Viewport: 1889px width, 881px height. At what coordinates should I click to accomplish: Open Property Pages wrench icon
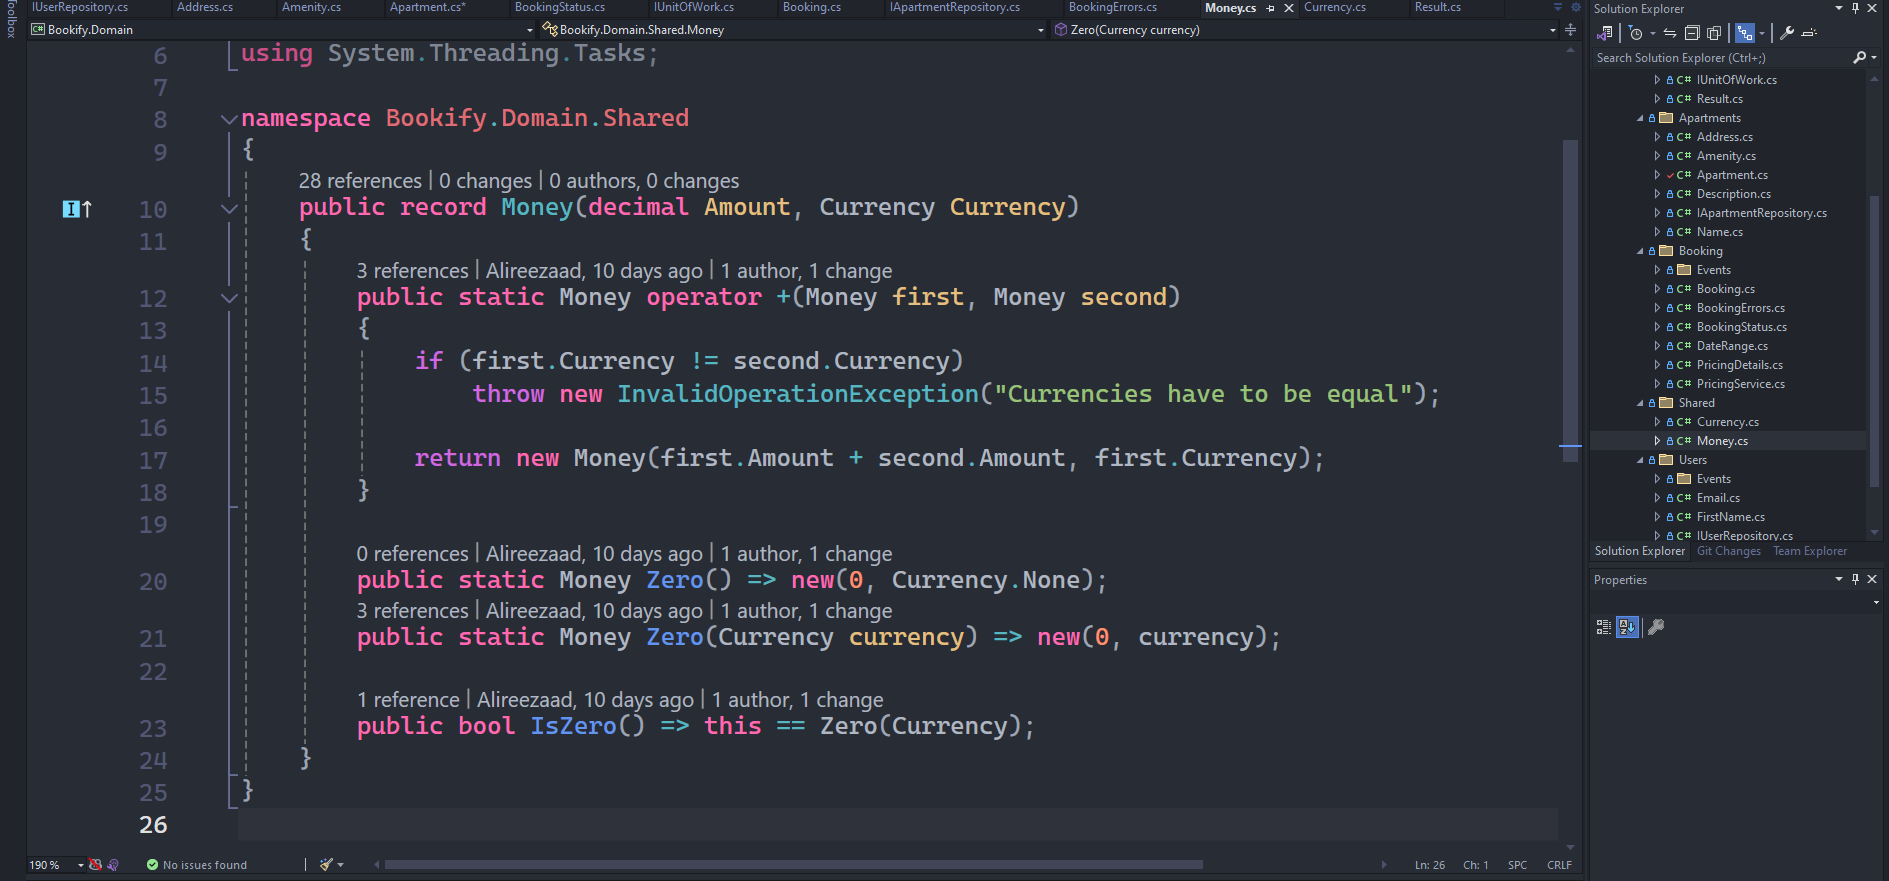pyautogui.click(x=1656, y=627)
